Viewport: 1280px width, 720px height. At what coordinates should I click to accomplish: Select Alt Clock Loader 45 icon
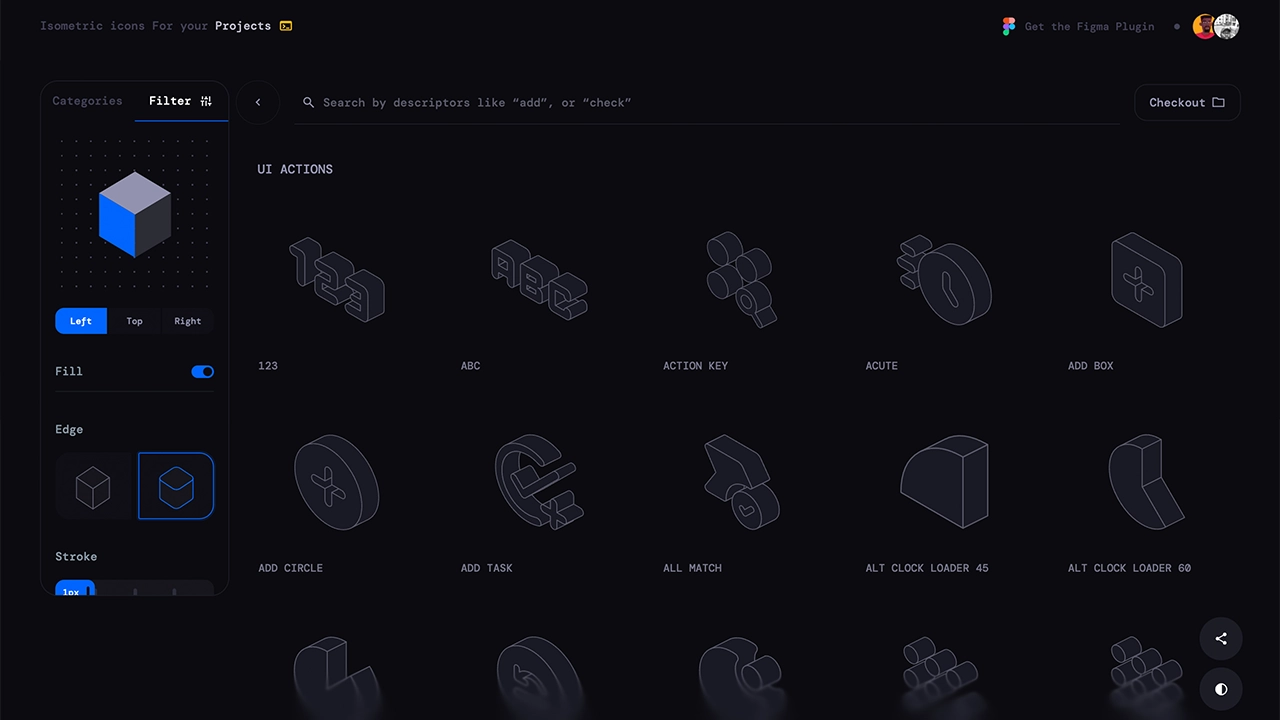(944, 482)
